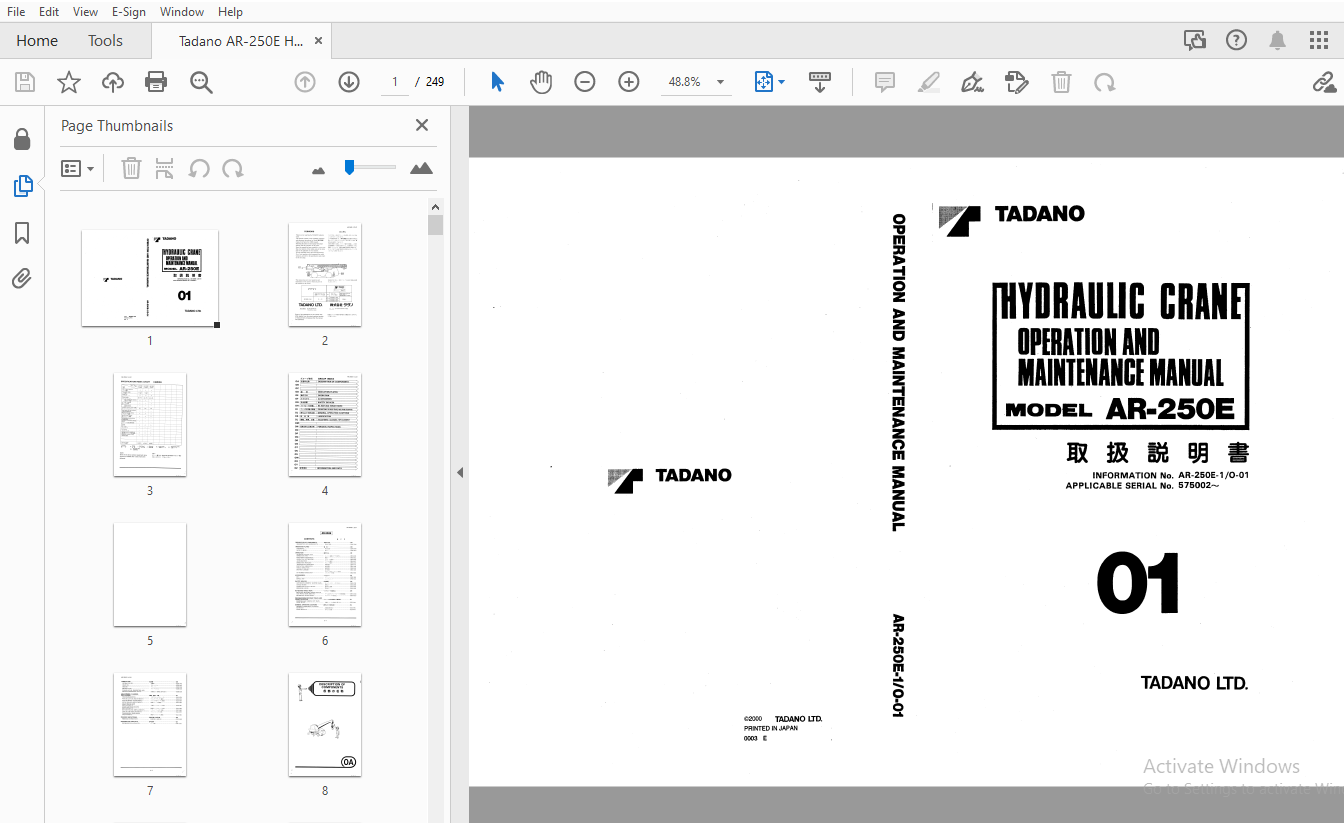Screen dimensions: 1344x823
Task: Open the Fill and Sign pen tool
Action: click(972, 82)
